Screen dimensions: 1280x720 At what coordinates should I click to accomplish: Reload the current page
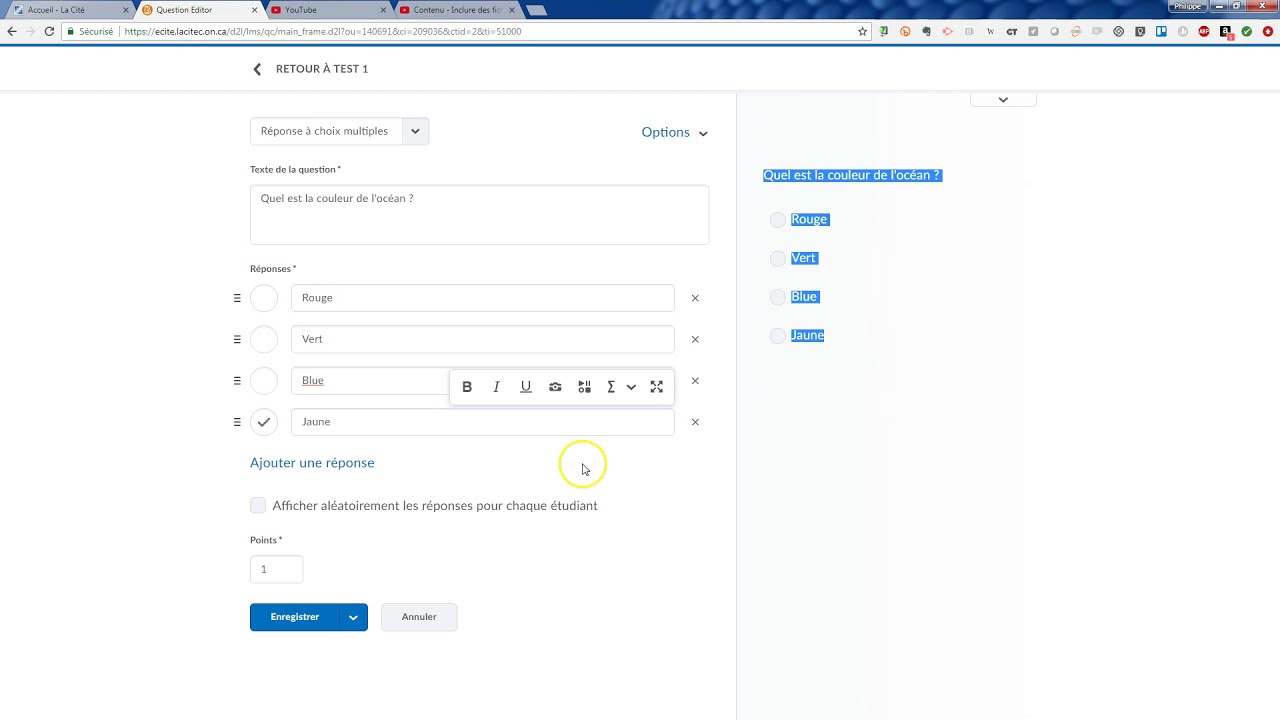point(49,31)
